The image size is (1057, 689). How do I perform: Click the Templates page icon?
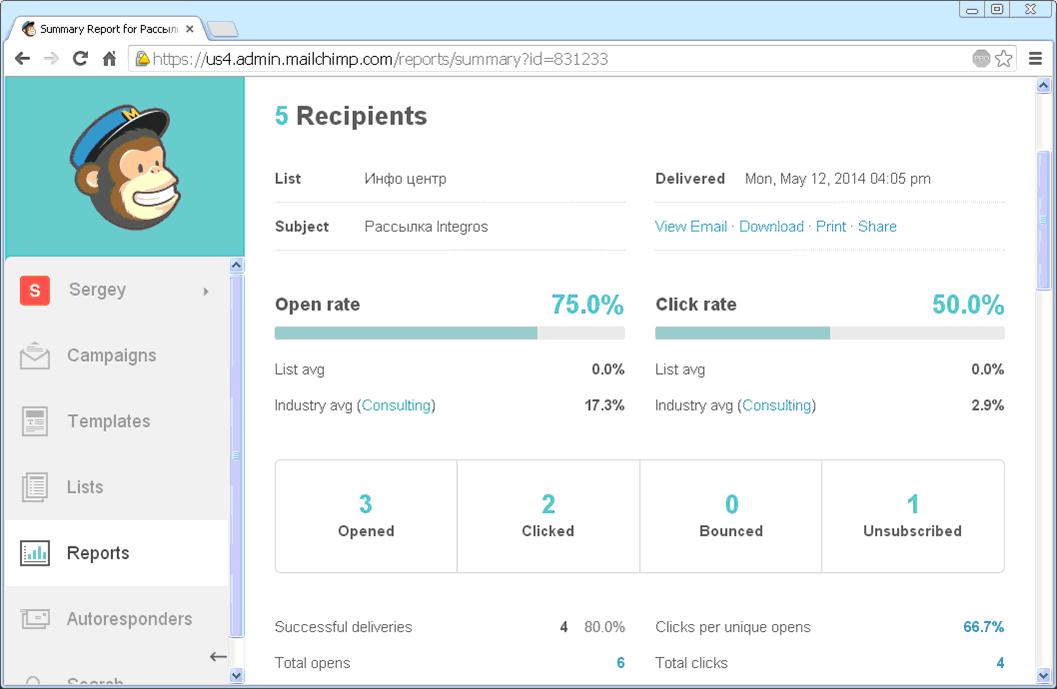[x=34, y=421]
